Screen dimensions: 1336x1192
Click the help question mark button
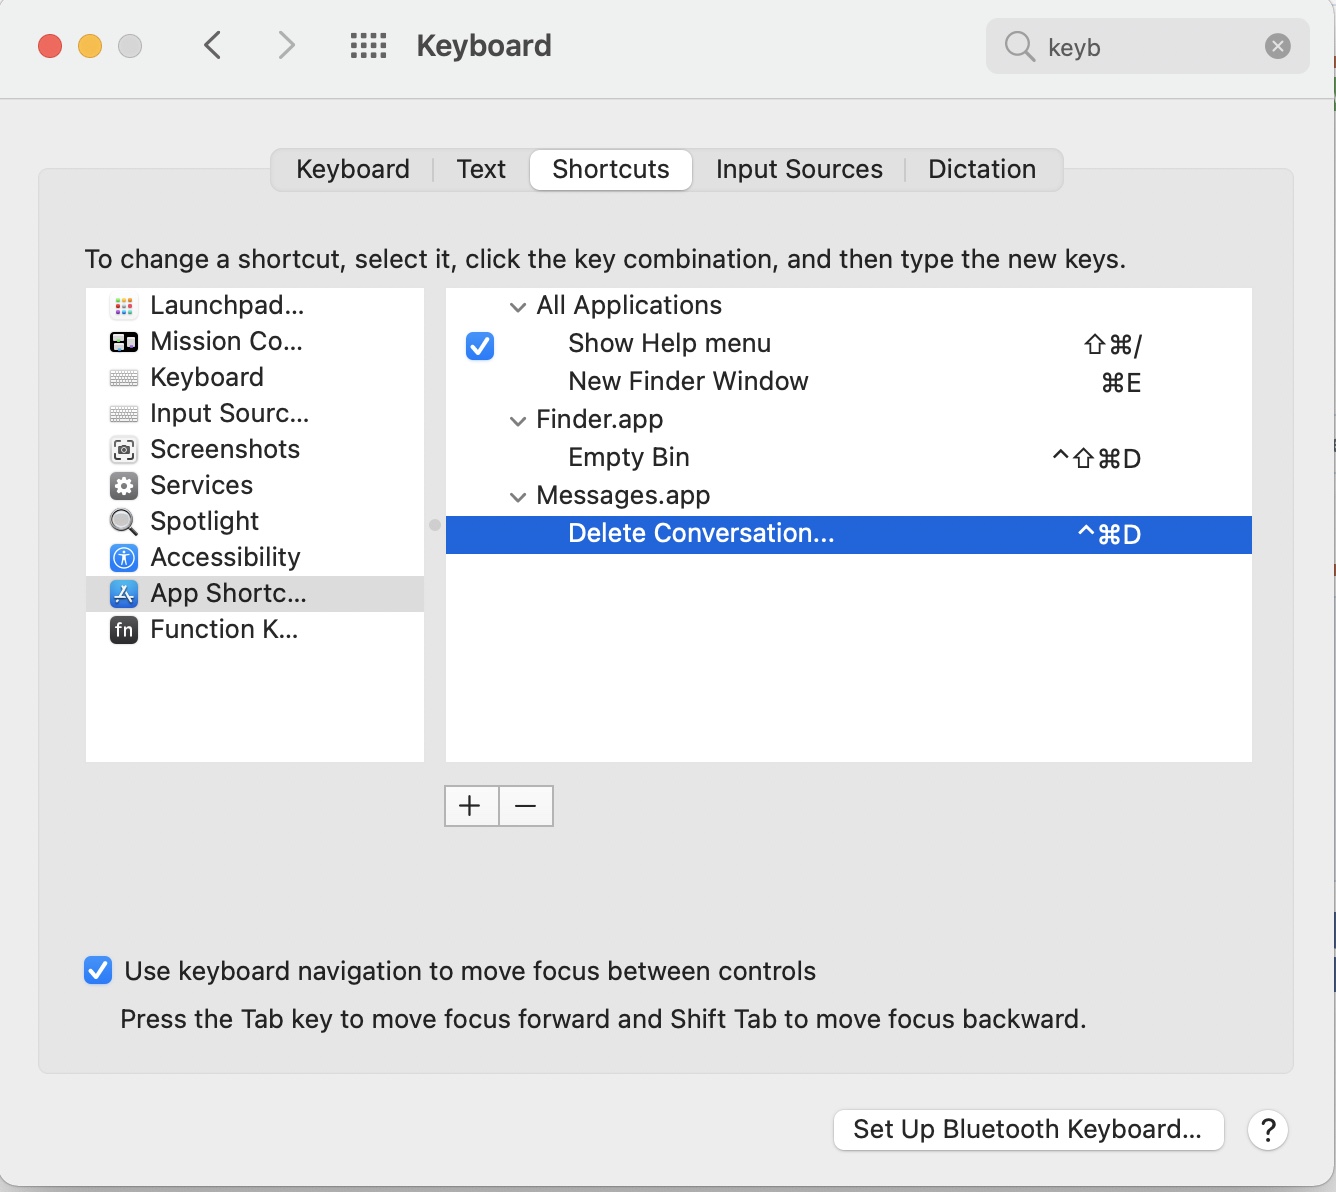(x=1267, y=1130)
